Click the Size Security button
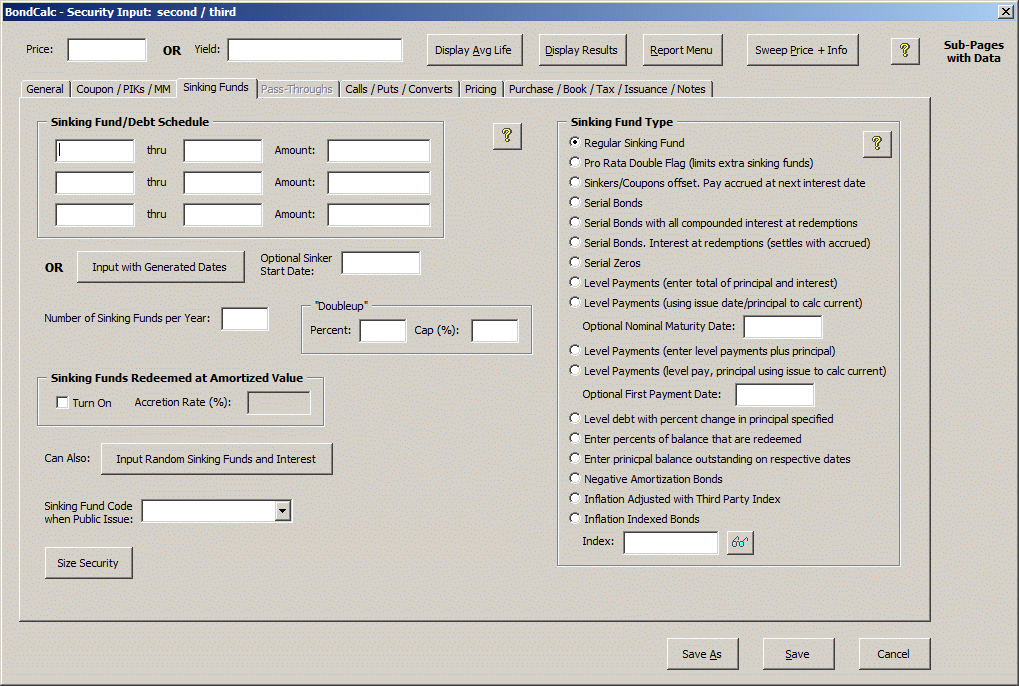 click(88, 563)
